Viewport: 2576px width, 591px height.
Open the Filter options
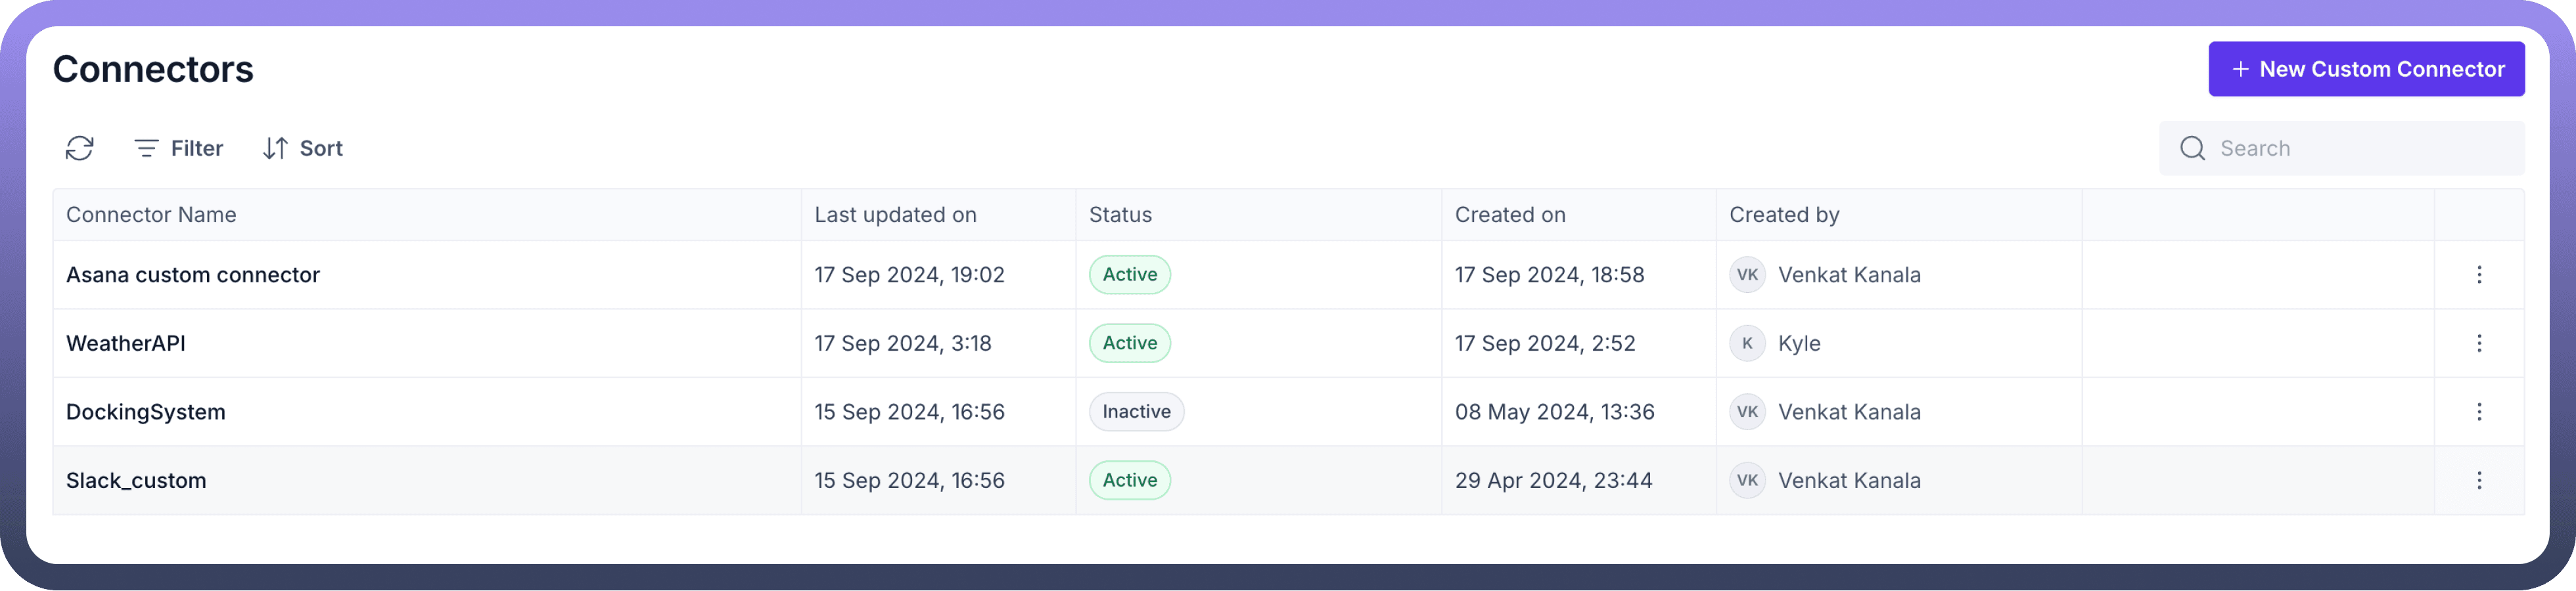tap(179, 148)
